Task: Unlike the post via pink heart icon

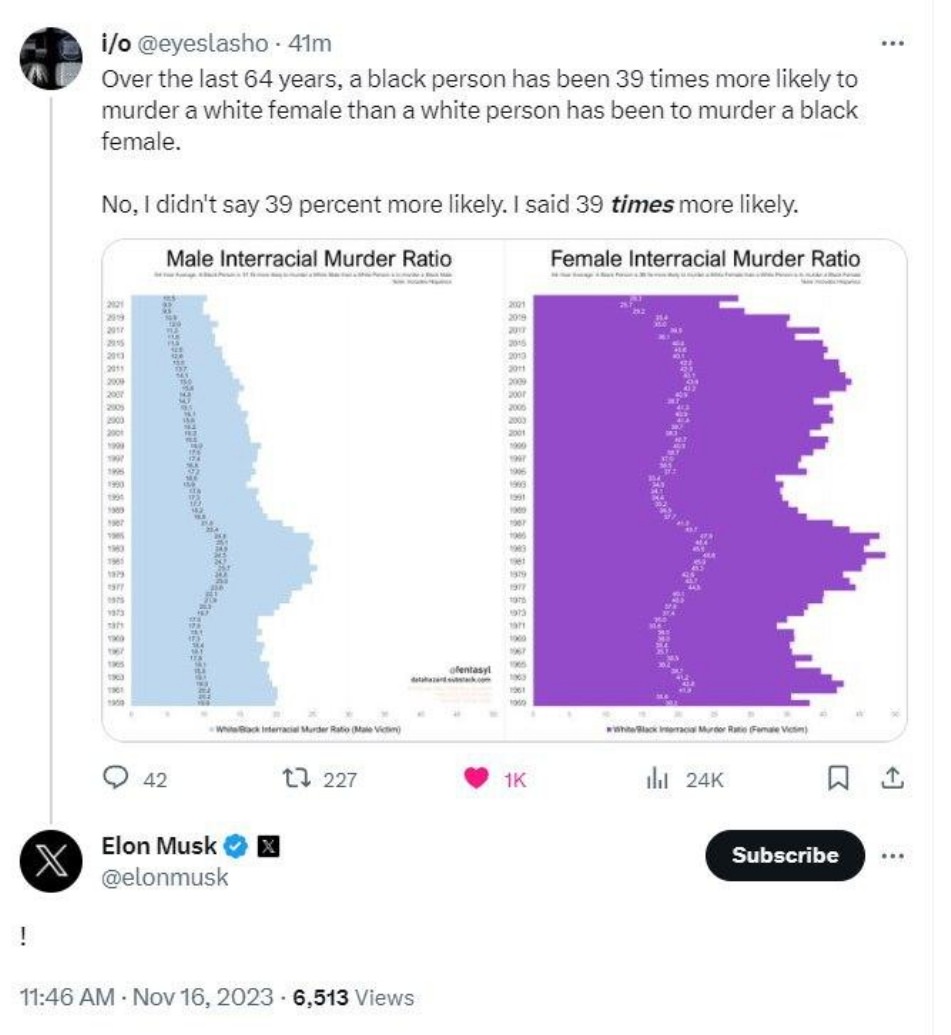Action: pos(476,779)
